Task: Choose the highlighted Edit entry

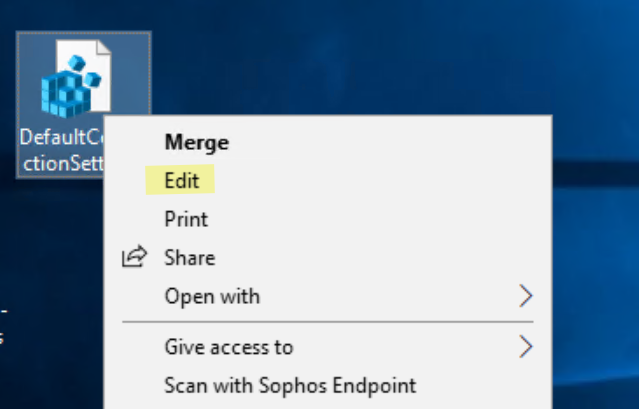Action: click(182, 181)
